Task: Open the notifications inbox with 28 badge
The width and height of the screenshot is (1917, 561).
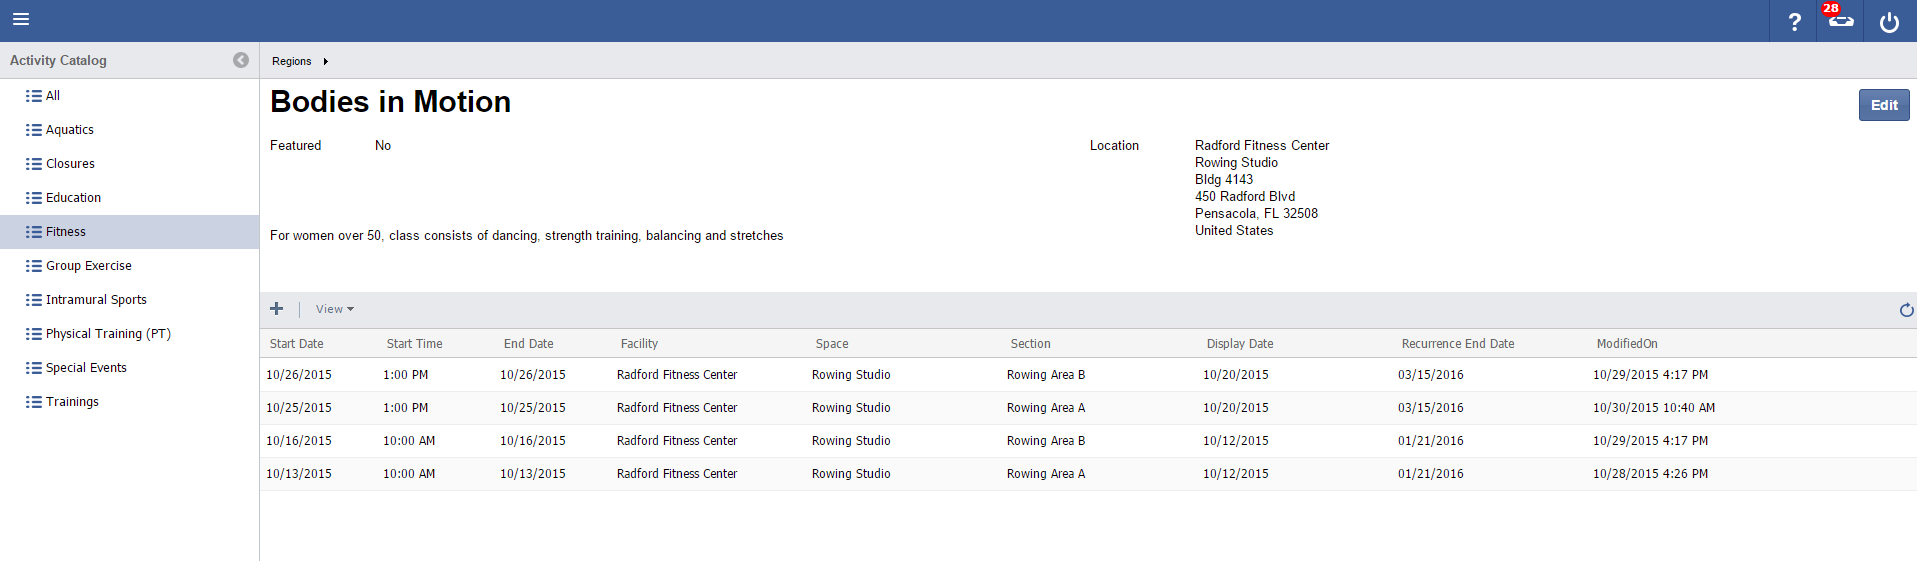Action: point(1840,20)
